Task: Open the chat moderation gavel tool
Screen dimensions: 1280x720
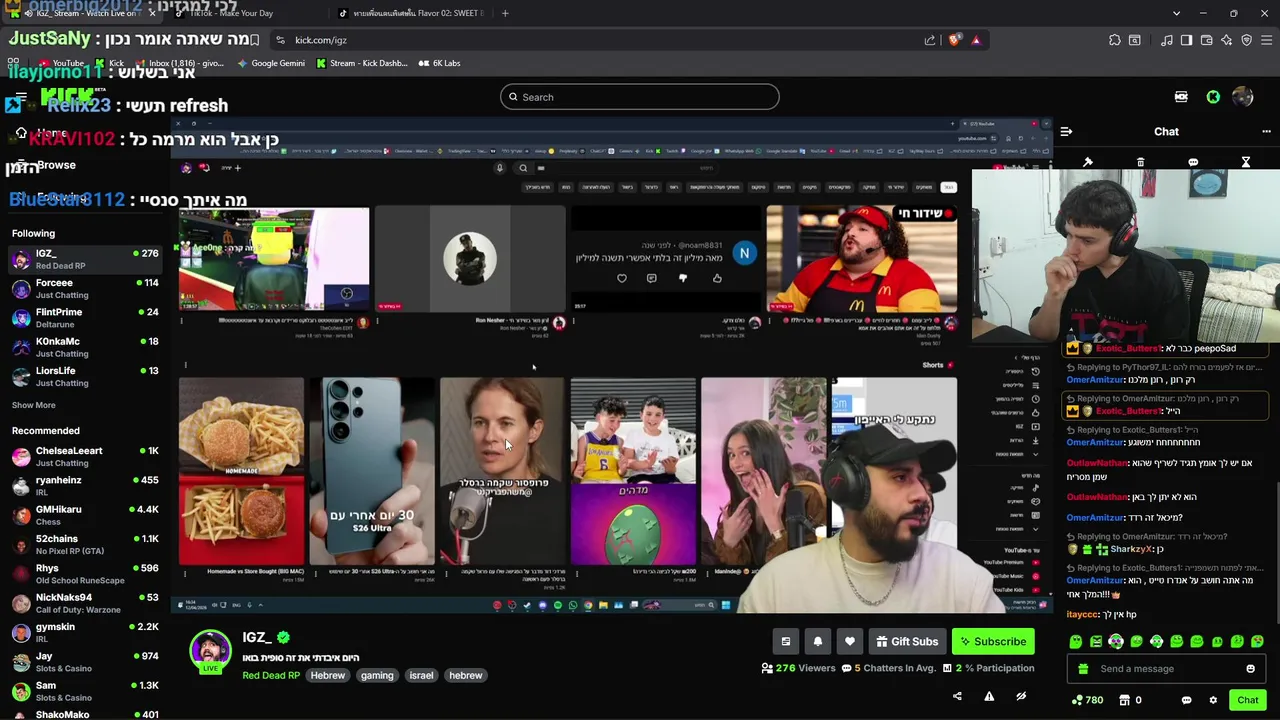Action: click(x=1088, y=162)
